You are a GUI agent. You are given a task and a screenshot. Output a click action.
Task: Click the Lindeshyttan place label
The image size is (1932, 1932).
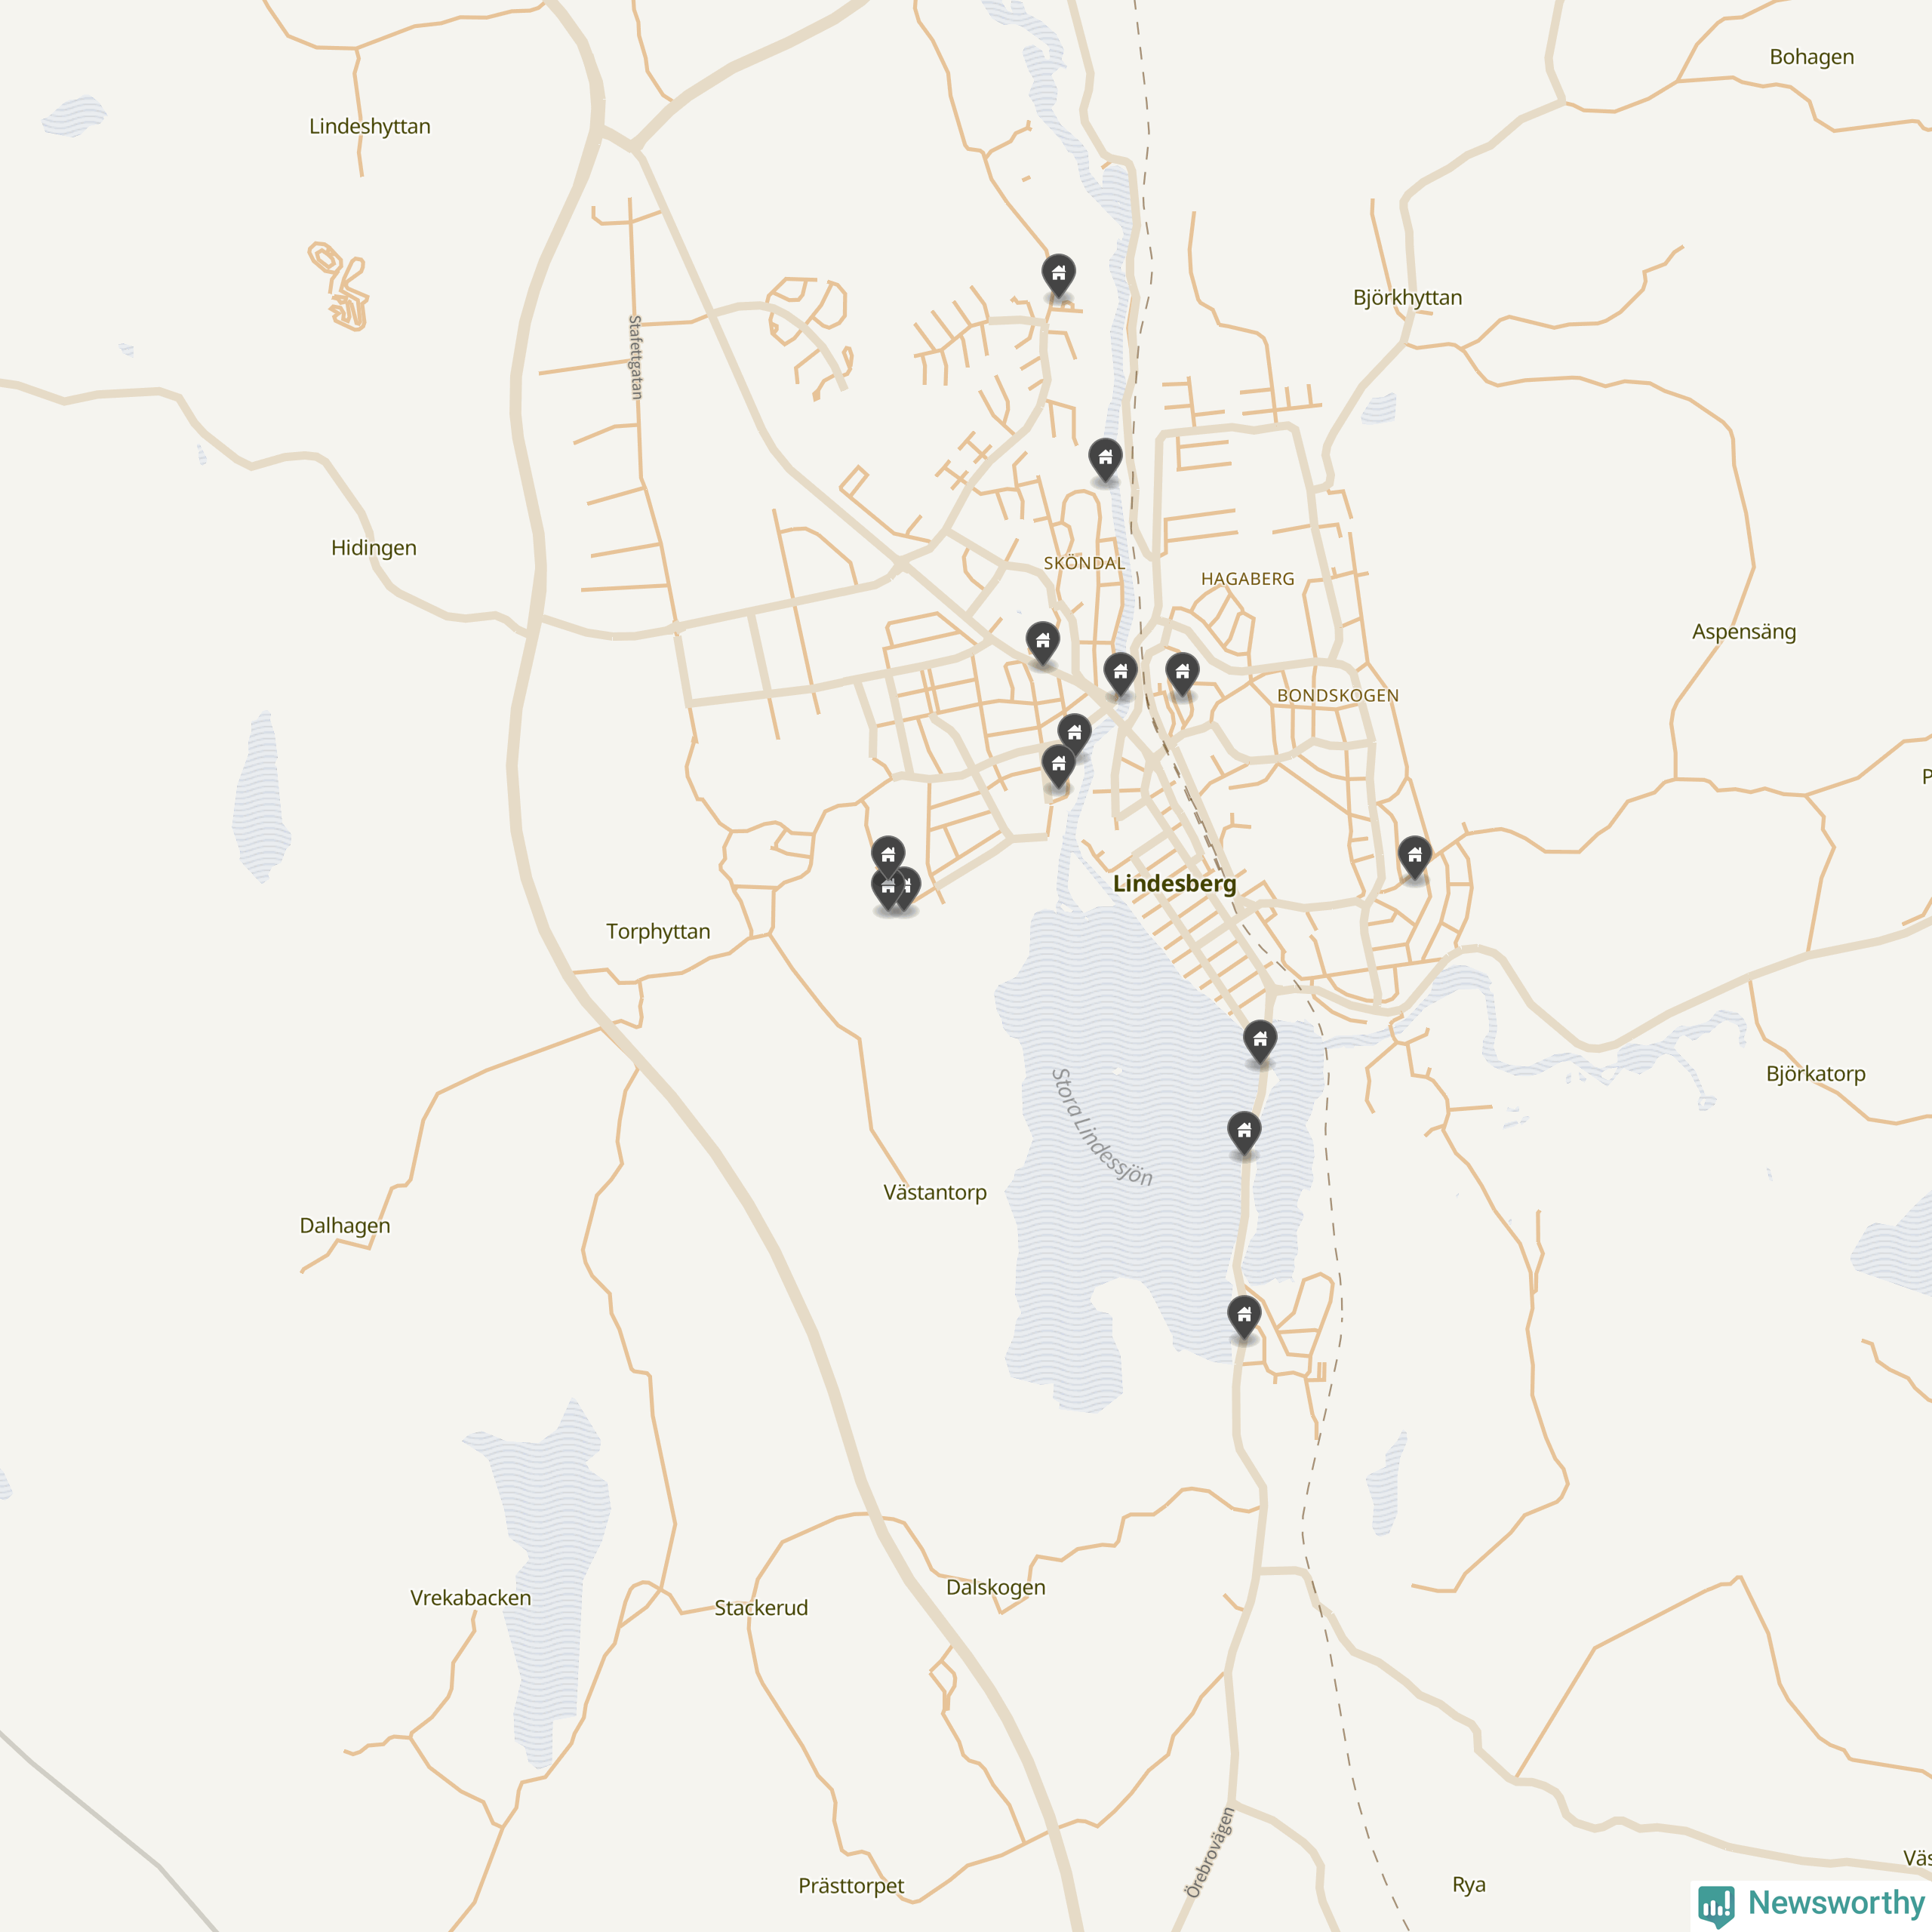369,126
